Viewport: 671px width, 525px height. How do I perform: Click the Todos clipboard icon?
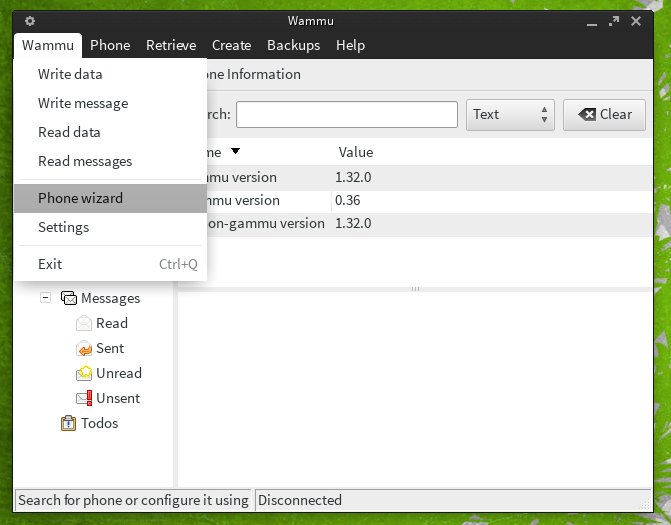click(x=69, y=423)
